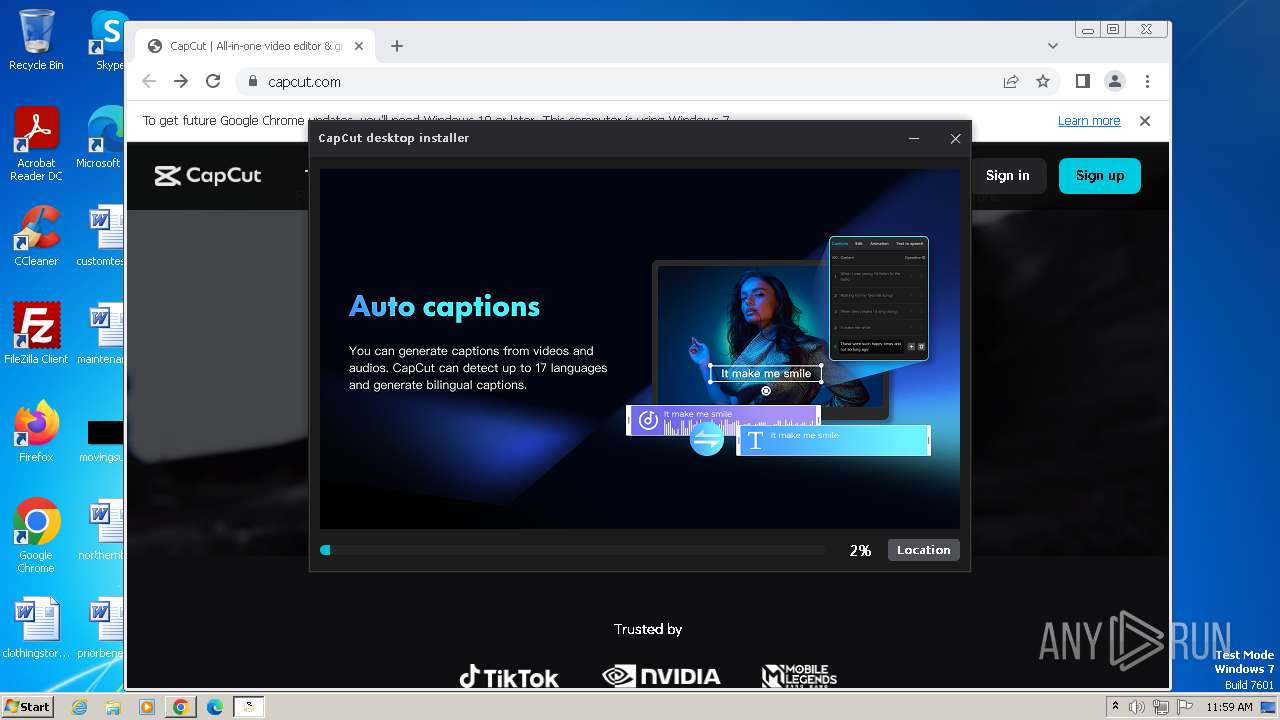Click the CapCut installer taskbar item
The image size is (1280, 720).
(x=249, y=707)
